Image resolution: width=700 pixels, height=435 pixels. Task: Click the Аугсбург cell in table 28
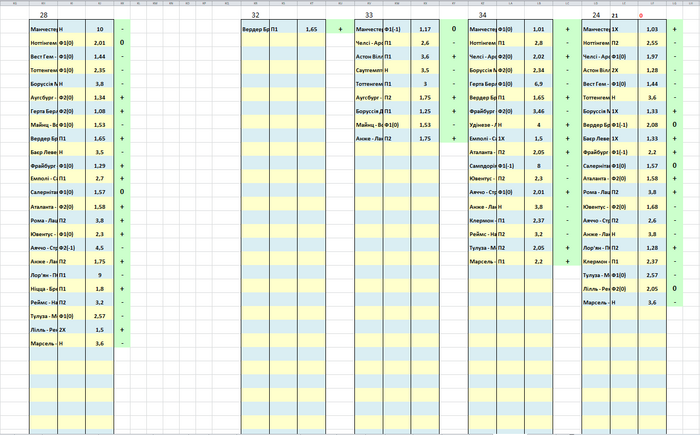point(43,97)
